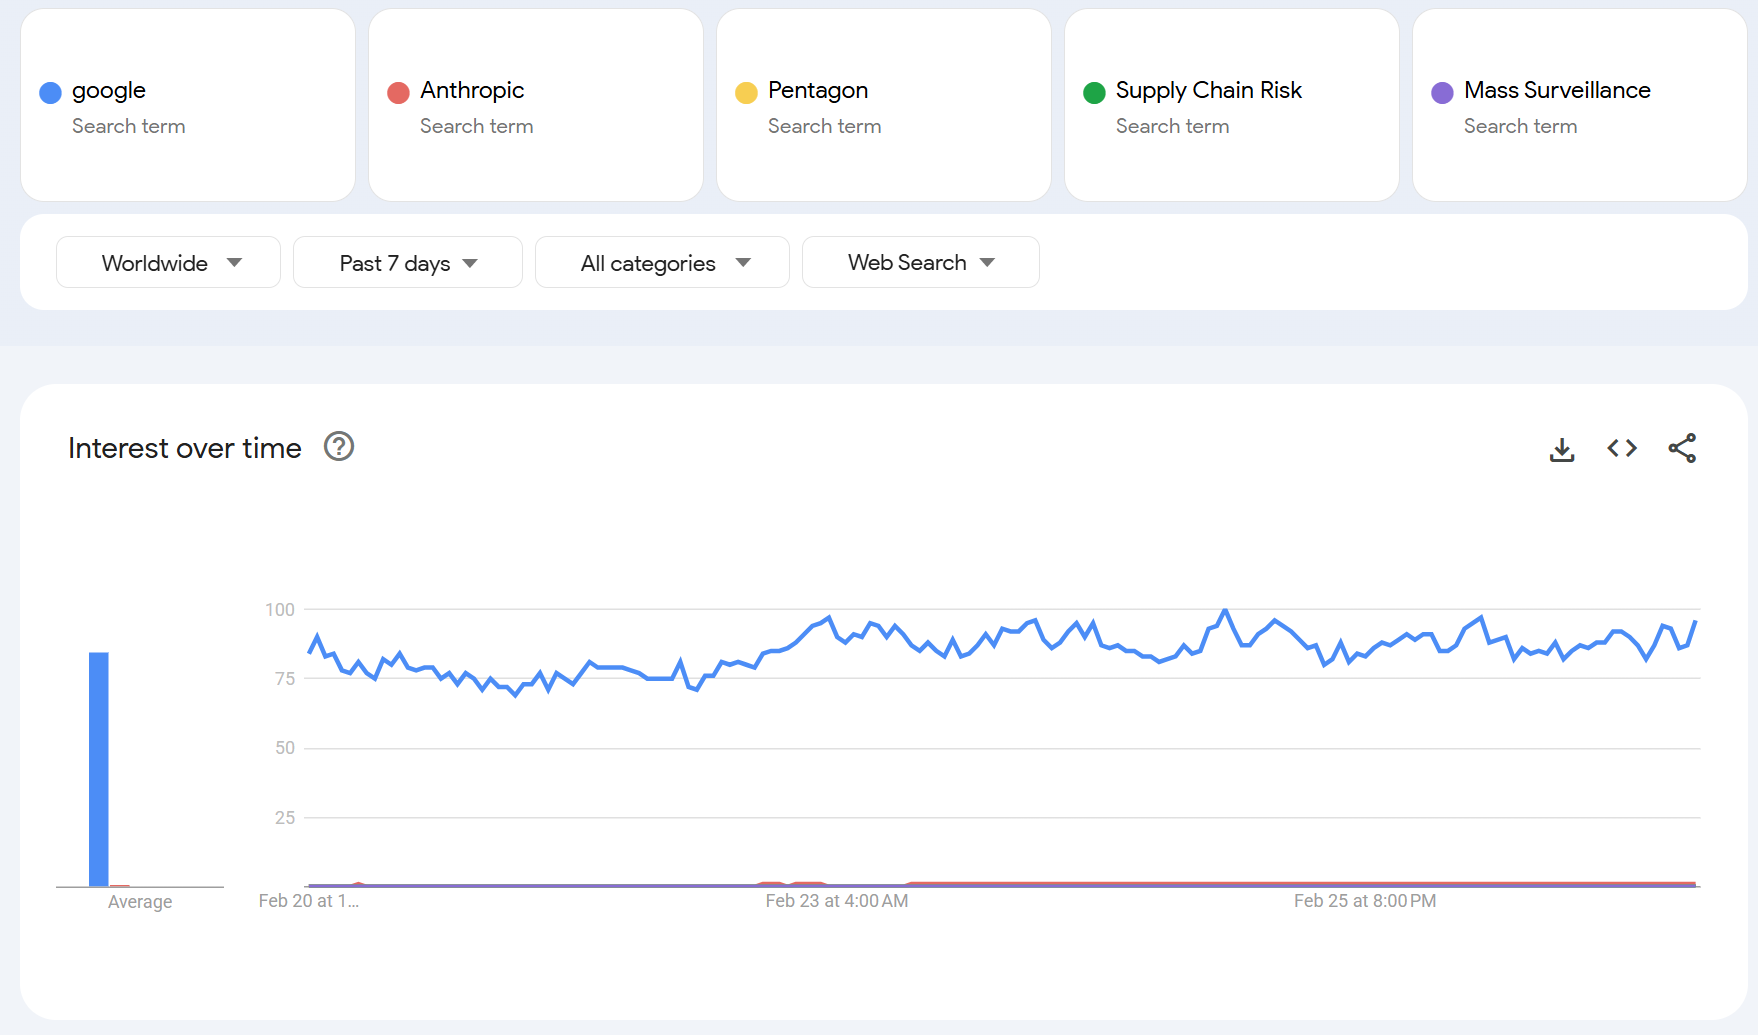Click the yellow dot beside Pentagon
This screenshot has width=1758, height=1035.
(746, 93)
